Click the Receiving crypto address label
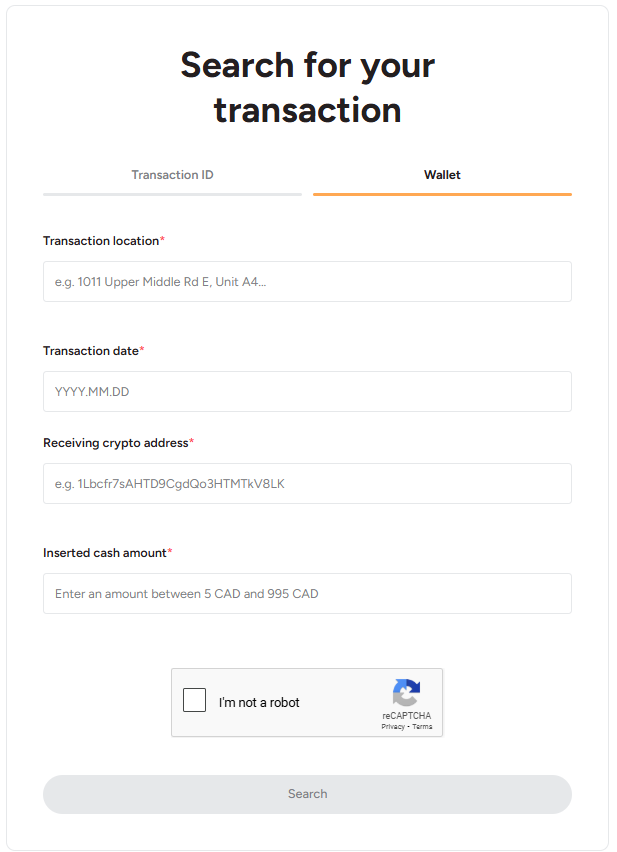The height and width of the screenshot is (852, 617). (118, 443)
